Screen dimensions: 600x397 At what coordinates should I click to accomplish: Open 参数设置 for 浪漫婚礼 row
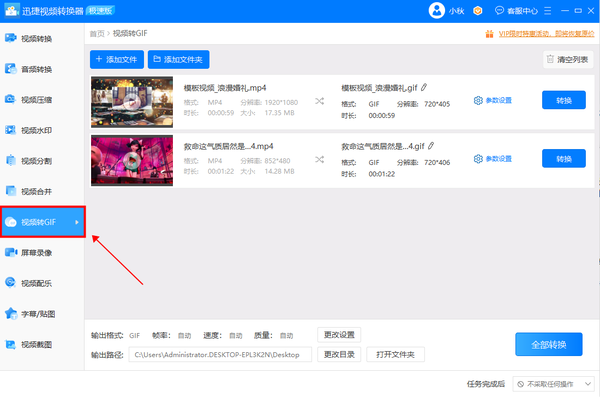(492, 100)
